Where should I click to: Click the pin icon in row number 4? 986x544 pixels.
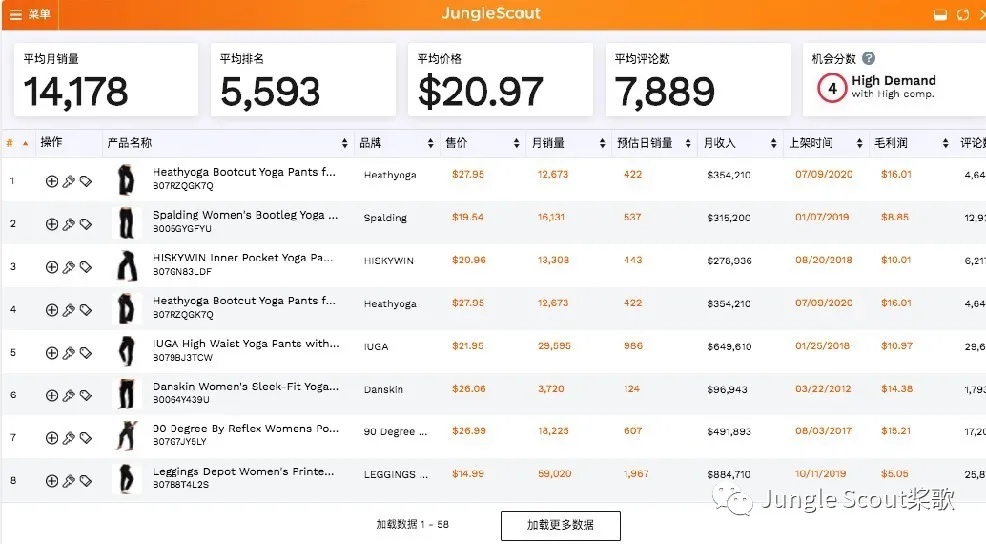point(69,309)
